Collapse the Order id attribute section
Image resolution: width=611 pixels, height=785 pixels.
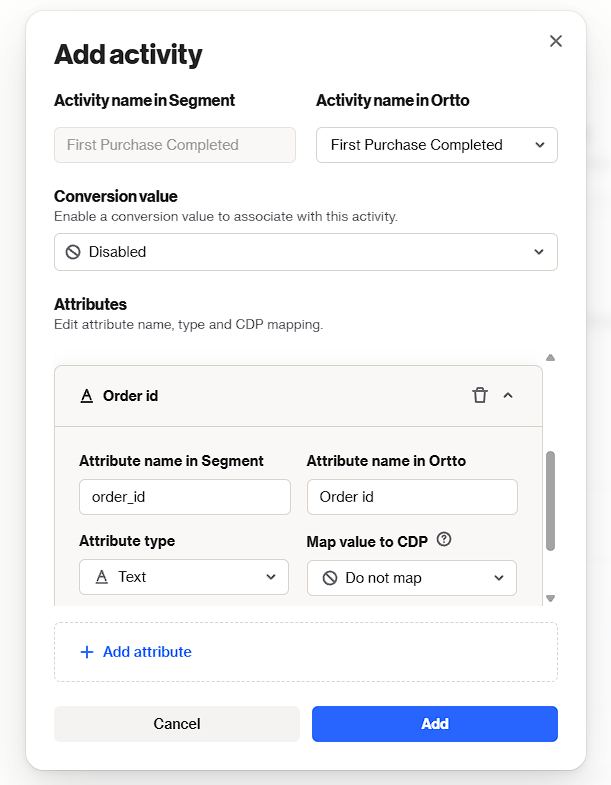point(508,395)
